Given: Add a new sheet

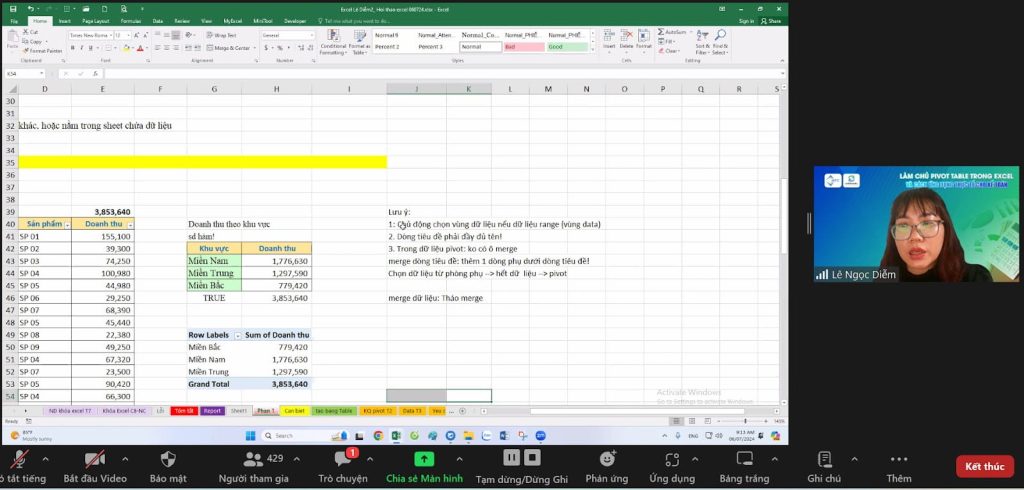Looking at the screenshot, I should [x=462, y=411].
